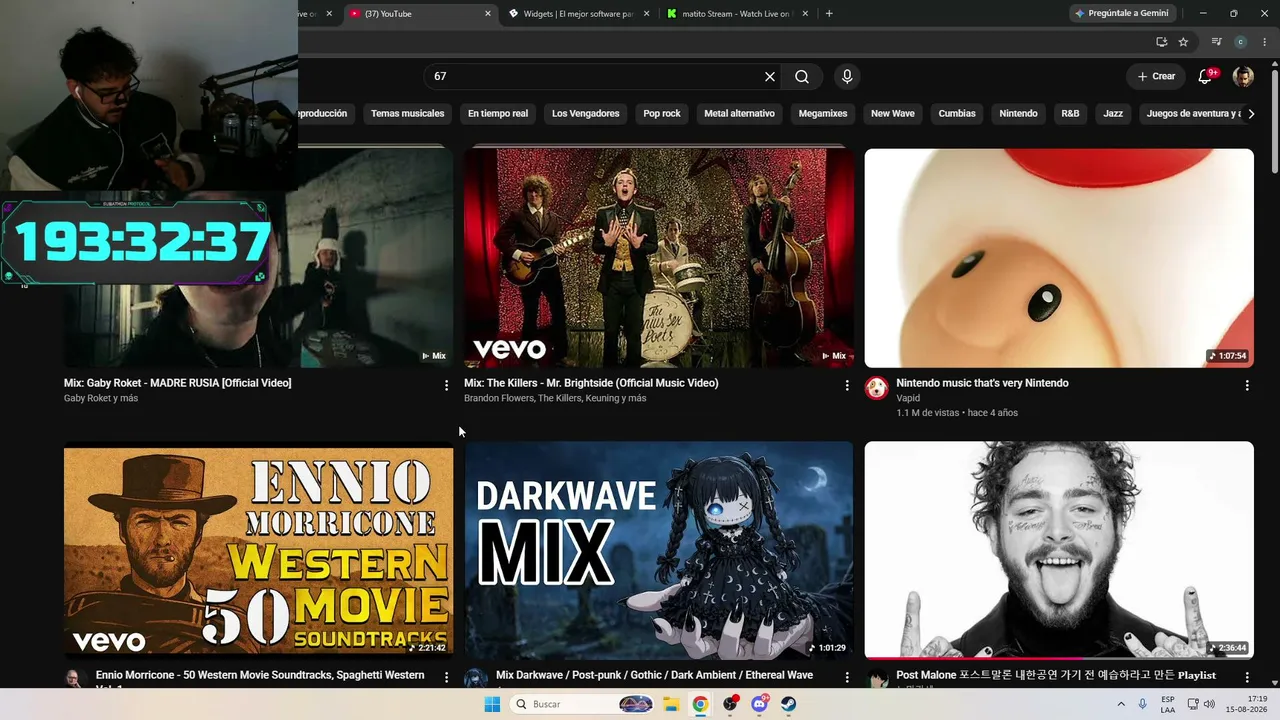Filter by Cumbias chip
Viewport: 1280px width, 720px height.
click(957, 114)
